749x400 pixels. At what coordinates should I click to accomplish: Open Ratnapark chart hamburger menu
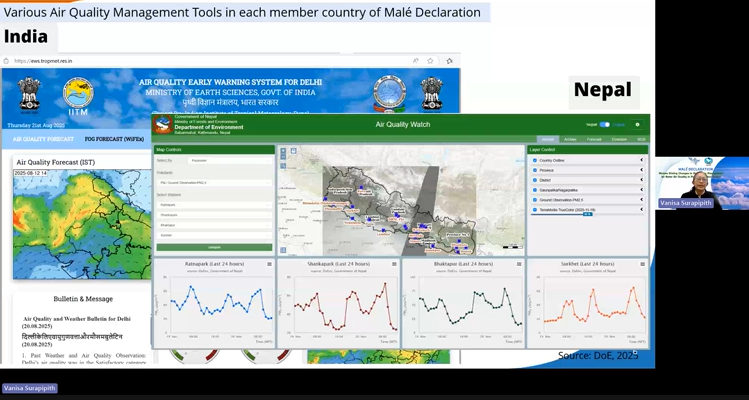pyautogui.click(x=269, y=264)
